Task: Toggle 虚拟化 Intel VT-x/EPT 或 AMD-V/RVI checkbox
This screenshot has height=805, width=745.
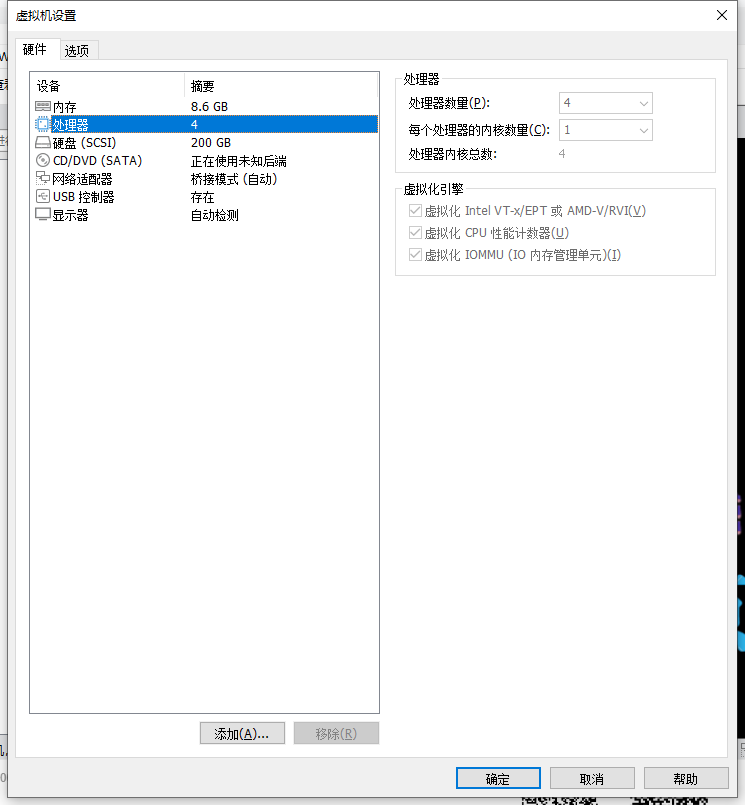Action: tap(415, 210)
